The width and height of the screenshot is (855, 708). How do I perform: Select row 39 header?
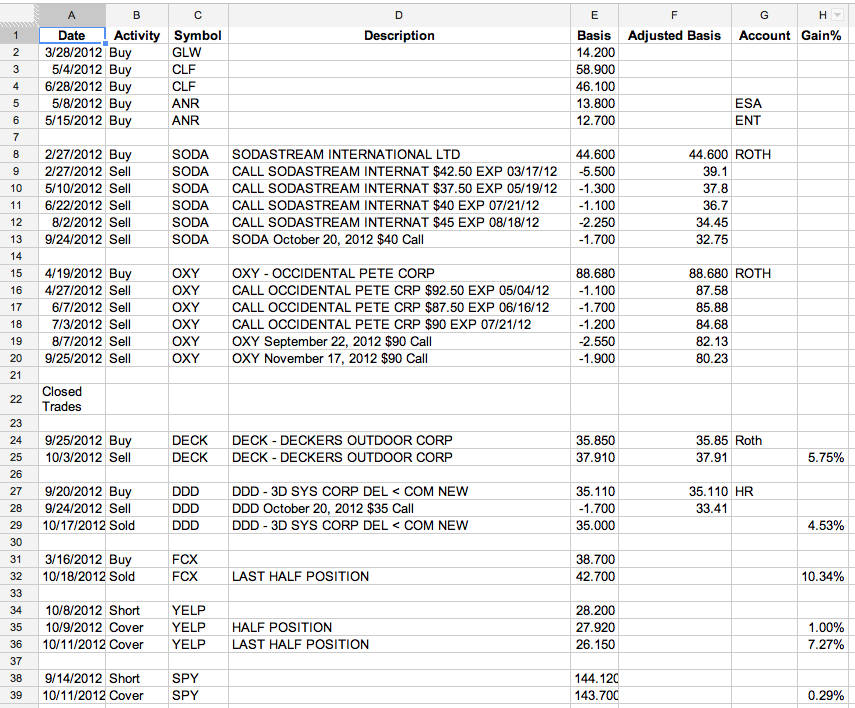(x=16, y=695)
